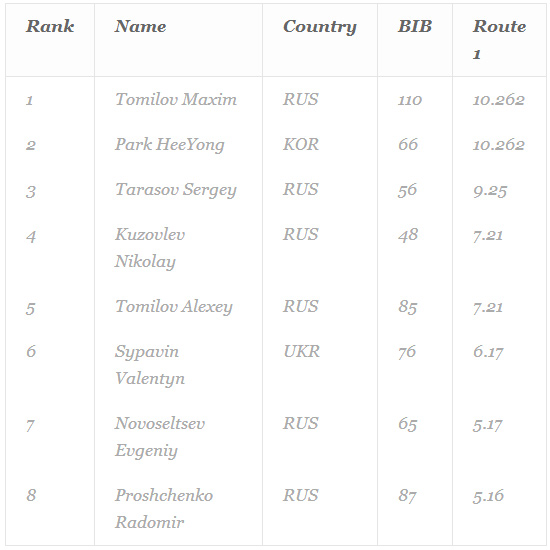Image resolution: width=550 pixels, height=550 pixels.
Task: Click BIB number 110
Action: click(410, 100)
